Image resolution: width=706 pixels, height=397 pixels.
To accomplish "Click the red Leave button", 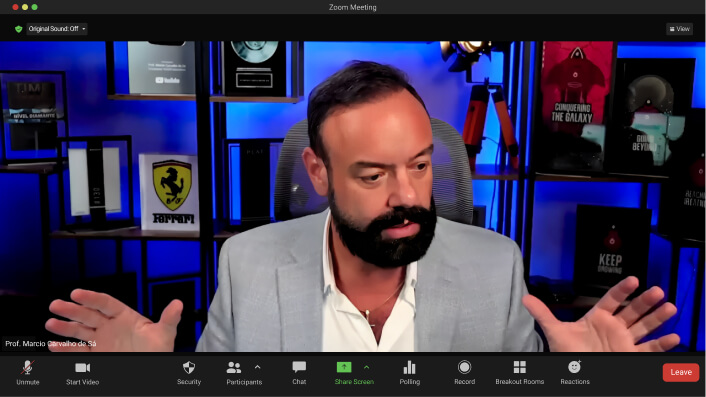I will click(681, 372).
